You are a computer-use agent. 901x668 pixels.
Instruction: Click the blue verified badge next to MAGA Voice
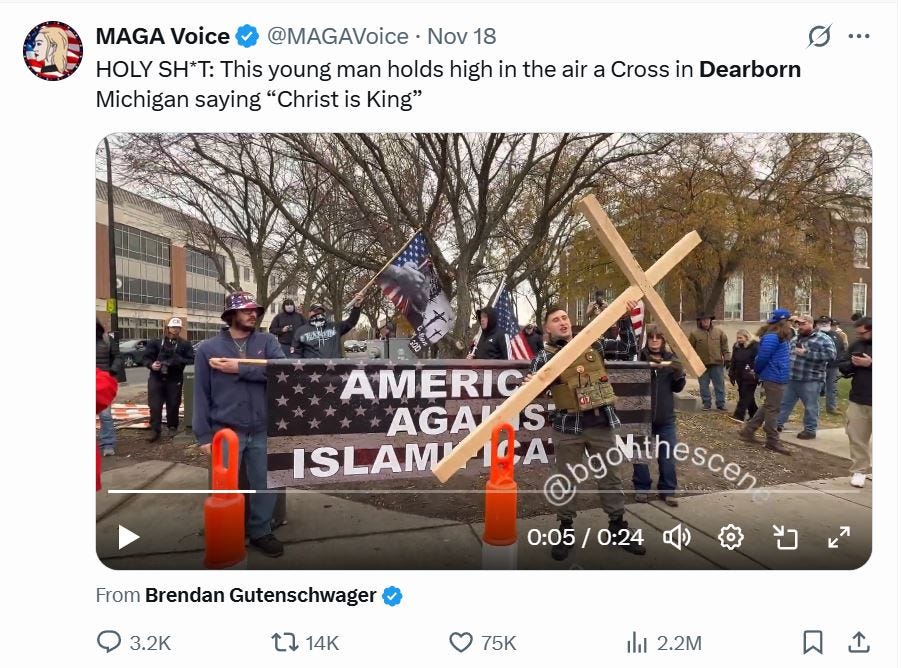tap(245, 34)
